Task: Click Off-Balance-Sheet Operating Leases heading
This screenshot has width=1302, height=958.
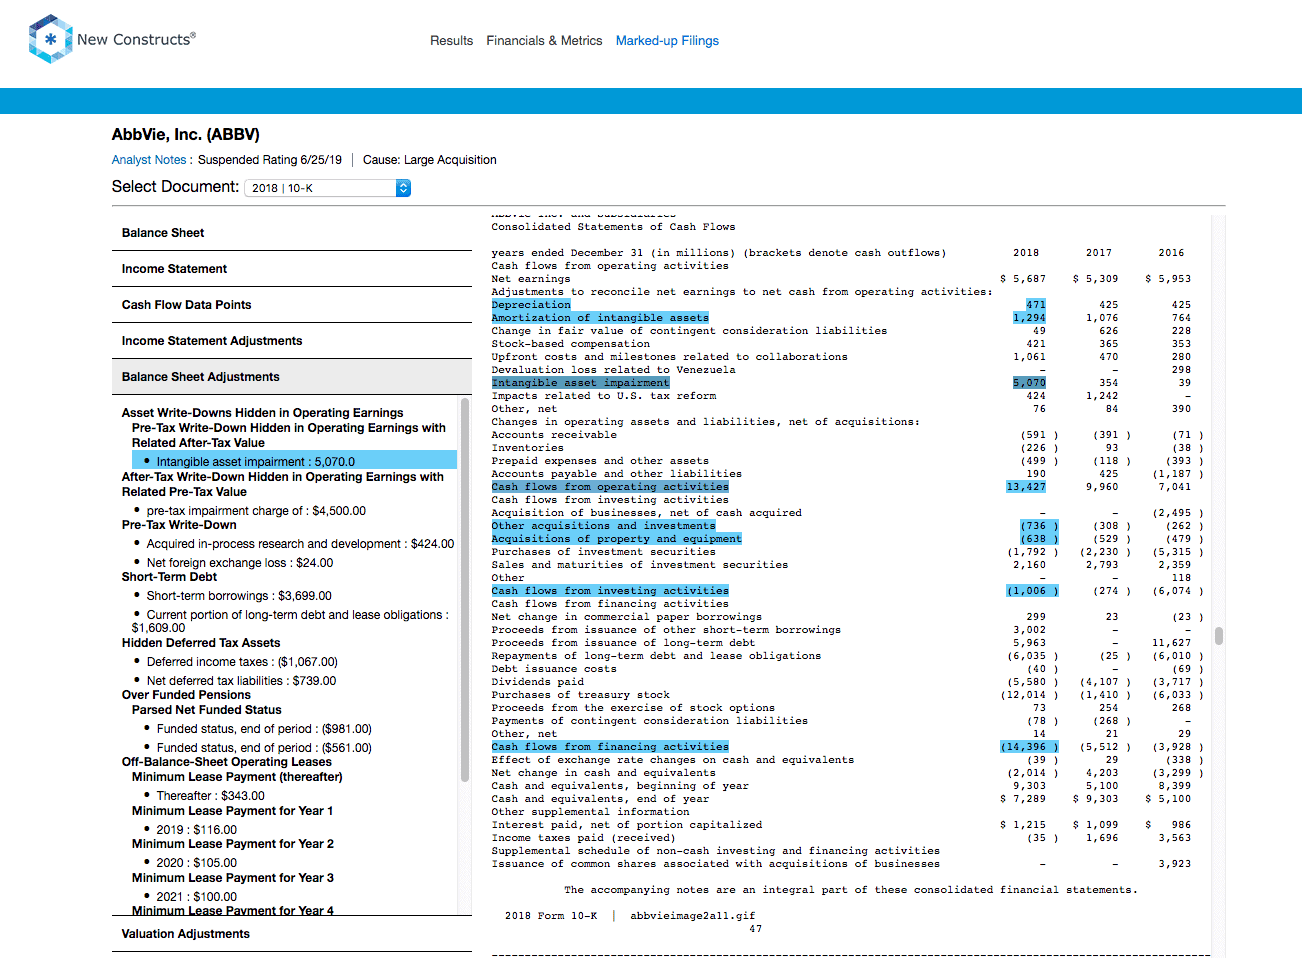Action: point(227,762)
